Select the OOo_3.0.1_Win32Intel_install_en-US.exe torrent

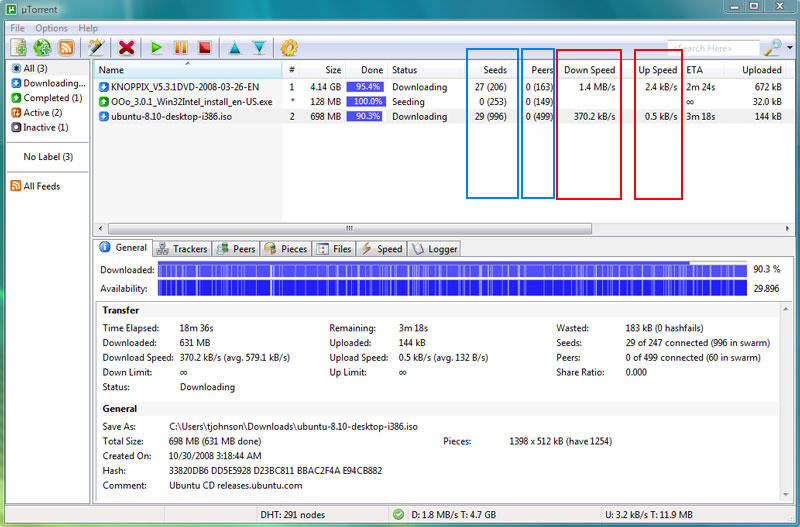click(191, 102)
